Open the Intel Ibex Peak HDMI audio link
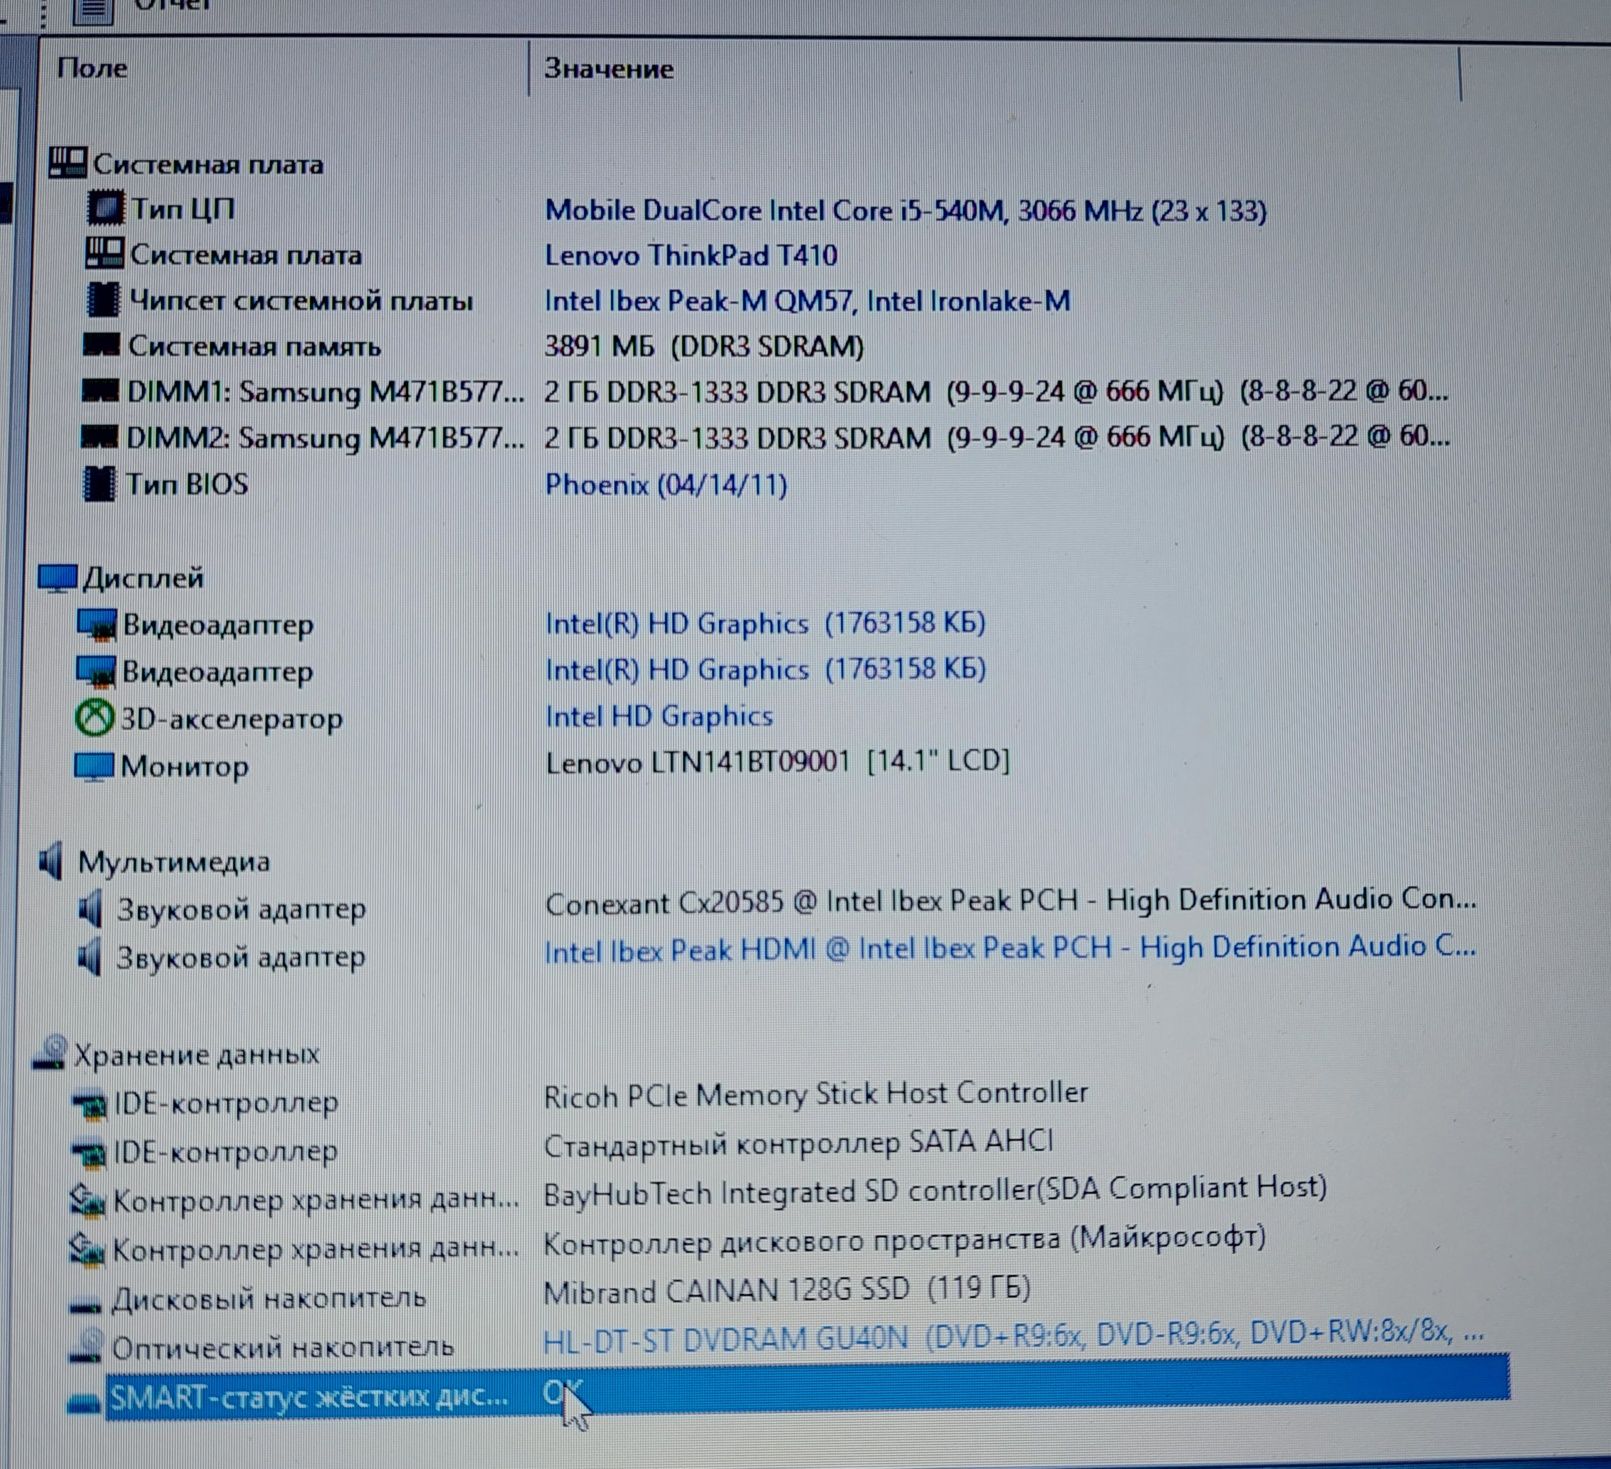 [1009, 948]
